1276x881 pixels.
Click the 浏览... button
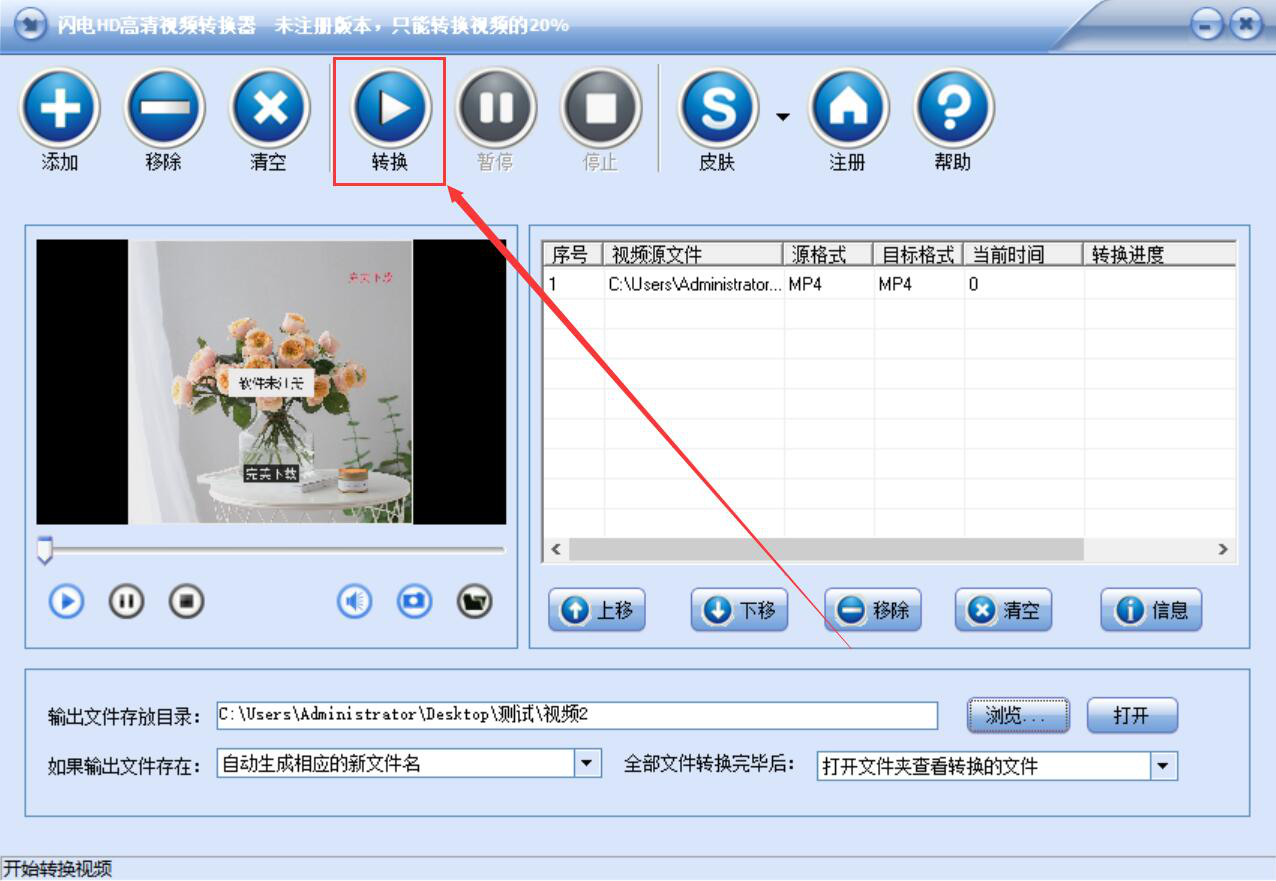click(x=1018, y=715)
